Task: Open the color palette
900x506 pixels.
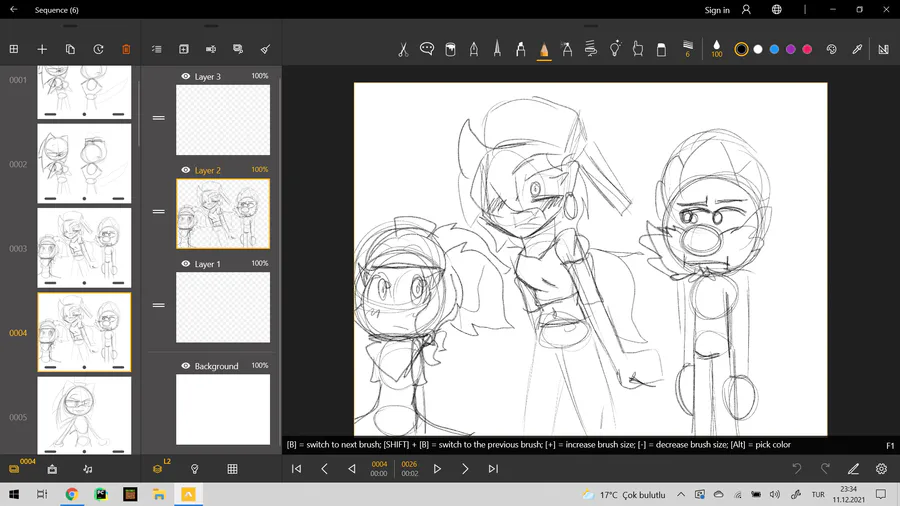Action: click(832, 49)
